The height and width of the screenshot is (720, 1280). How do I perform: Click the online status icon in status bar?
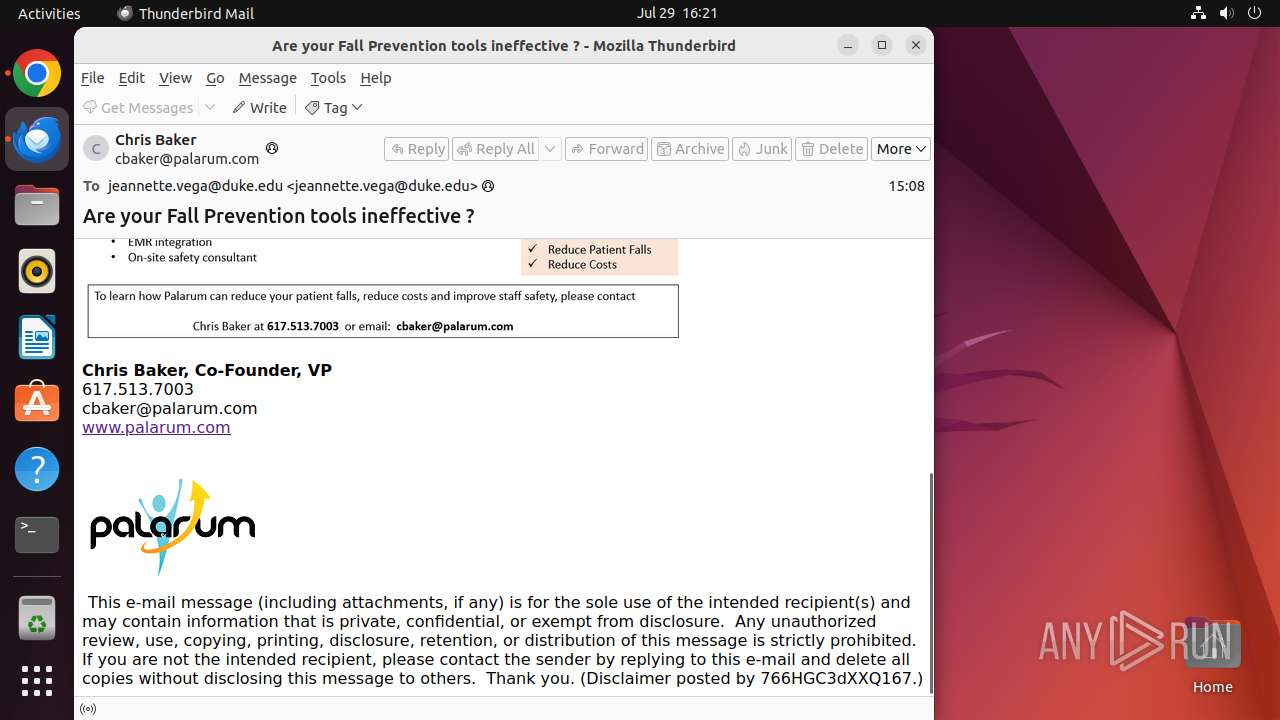pyautogui.click(x=88, y=709)
